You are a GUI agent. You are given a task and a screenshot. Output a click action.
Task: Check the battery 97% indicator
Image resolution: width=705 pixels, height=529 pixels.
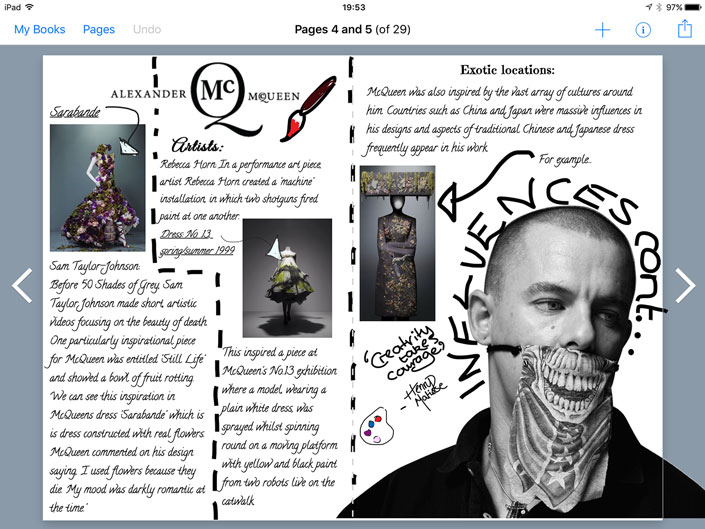[683, 7]
